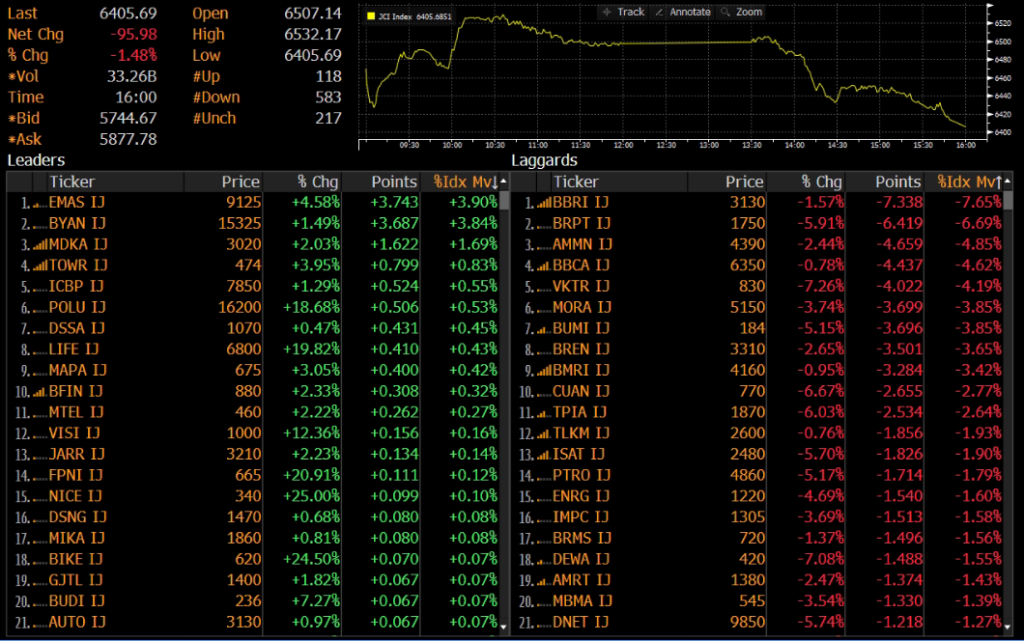Click the volume bars icon beside BBCA IJ
This screenshot has height=641, width=1024.
click(544, 266)
